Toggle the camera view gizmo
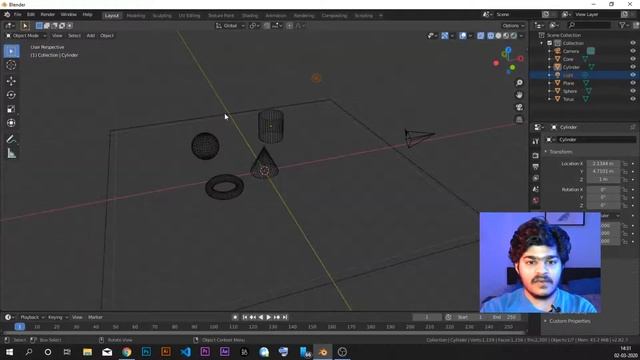The height and width of the screenshot is (360, 640). pos(519,107)
